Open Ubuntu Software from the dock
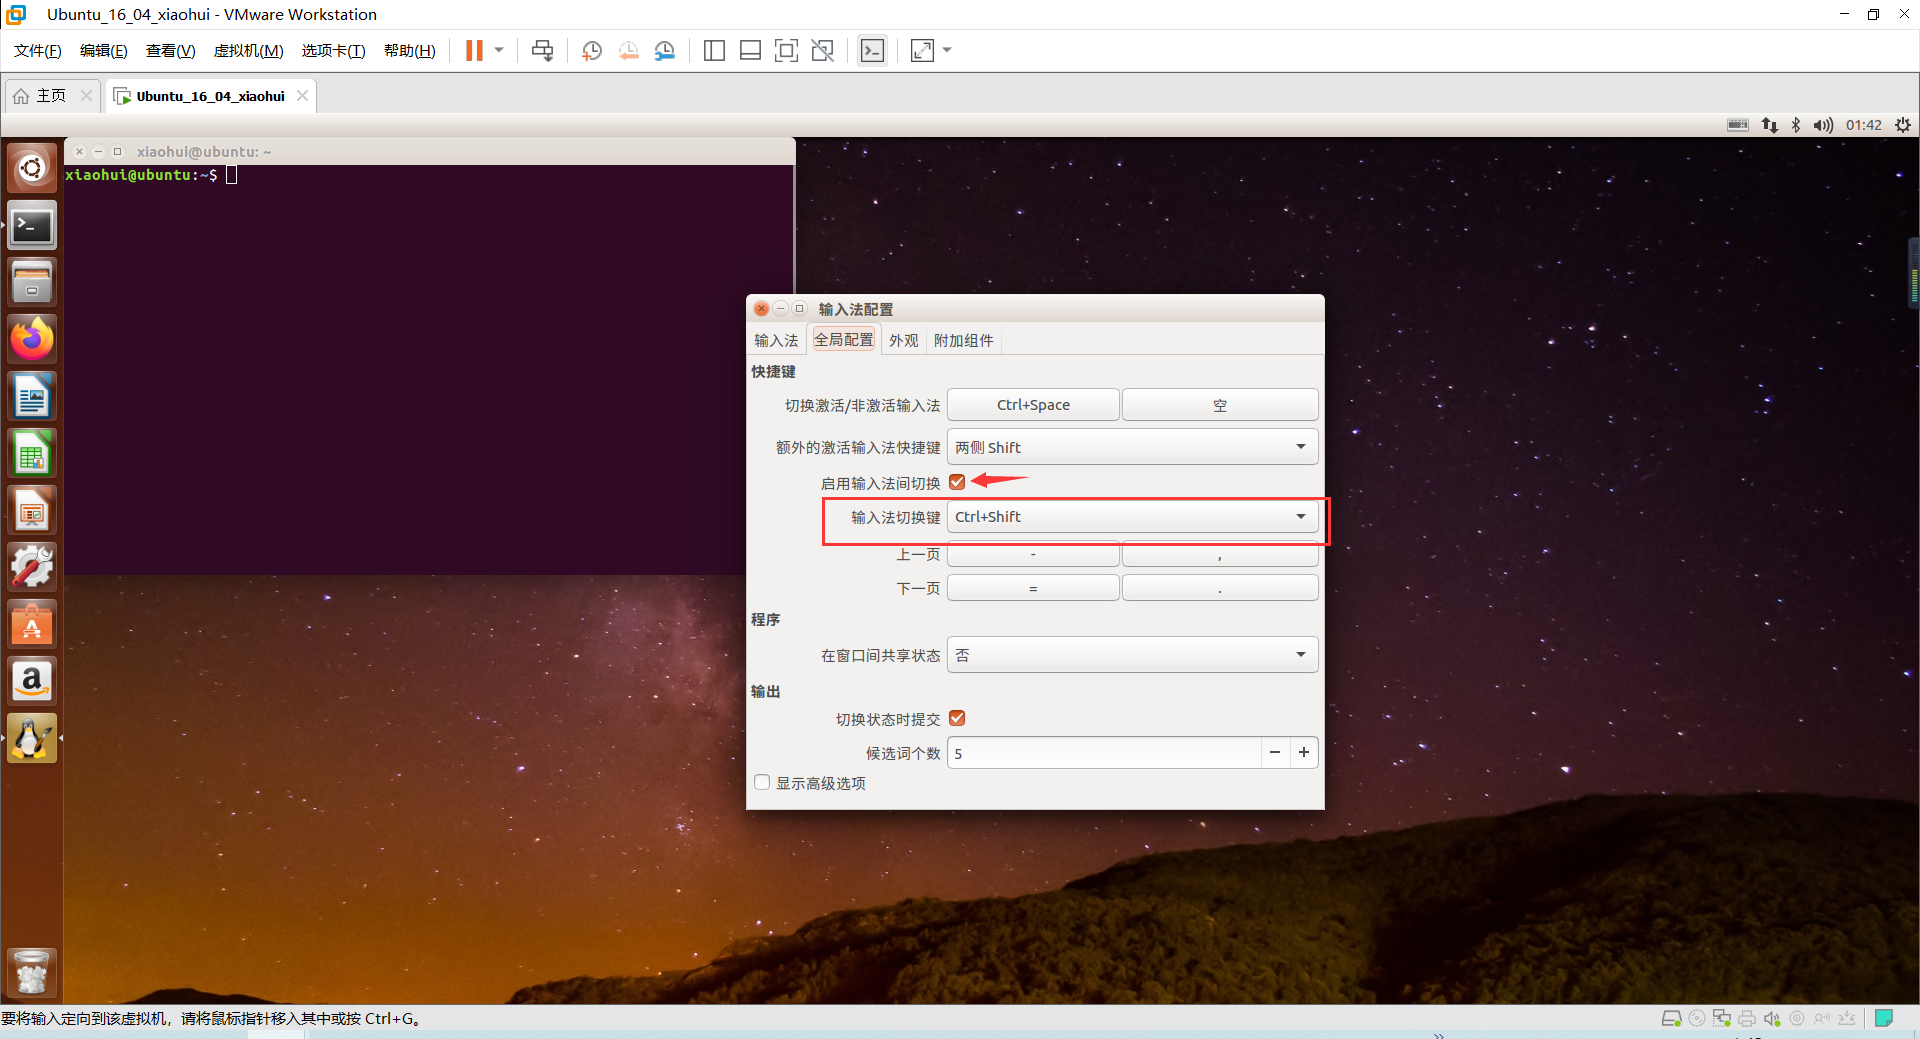This screenshot has width=1920, height=1039. (31, 623)
